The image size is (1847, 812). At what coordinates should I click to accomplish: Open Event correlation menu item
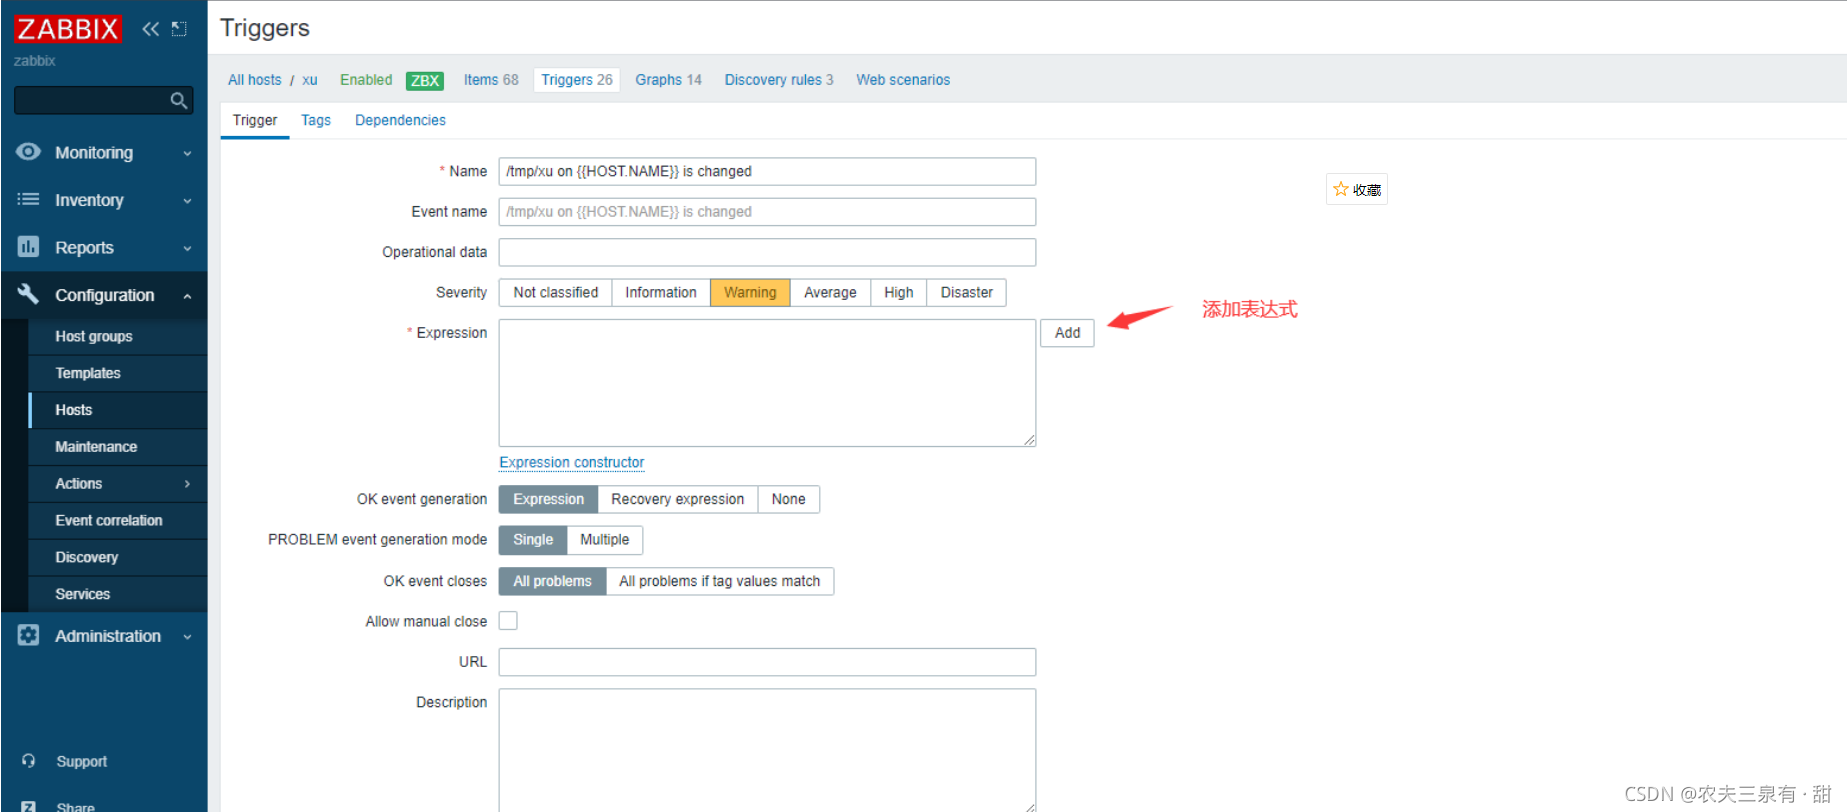tap(118, 521)
